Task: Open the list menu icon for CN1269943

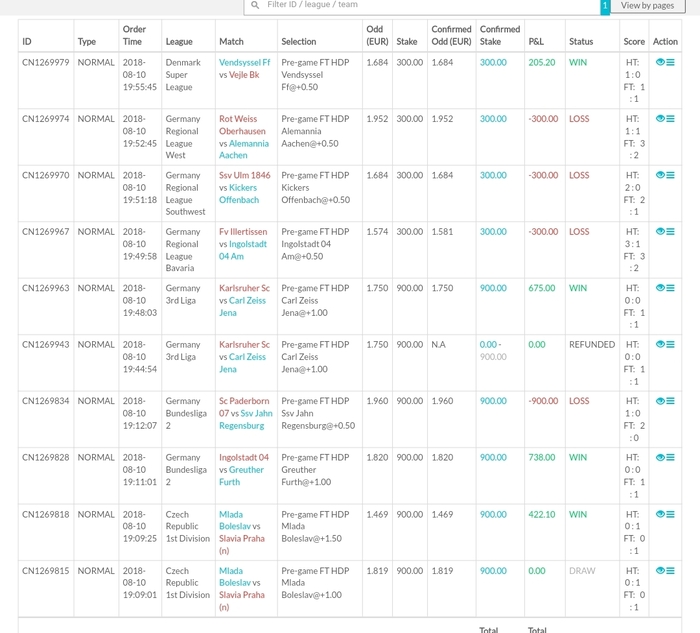Action: pyautogui.click(x=670, y=344)
